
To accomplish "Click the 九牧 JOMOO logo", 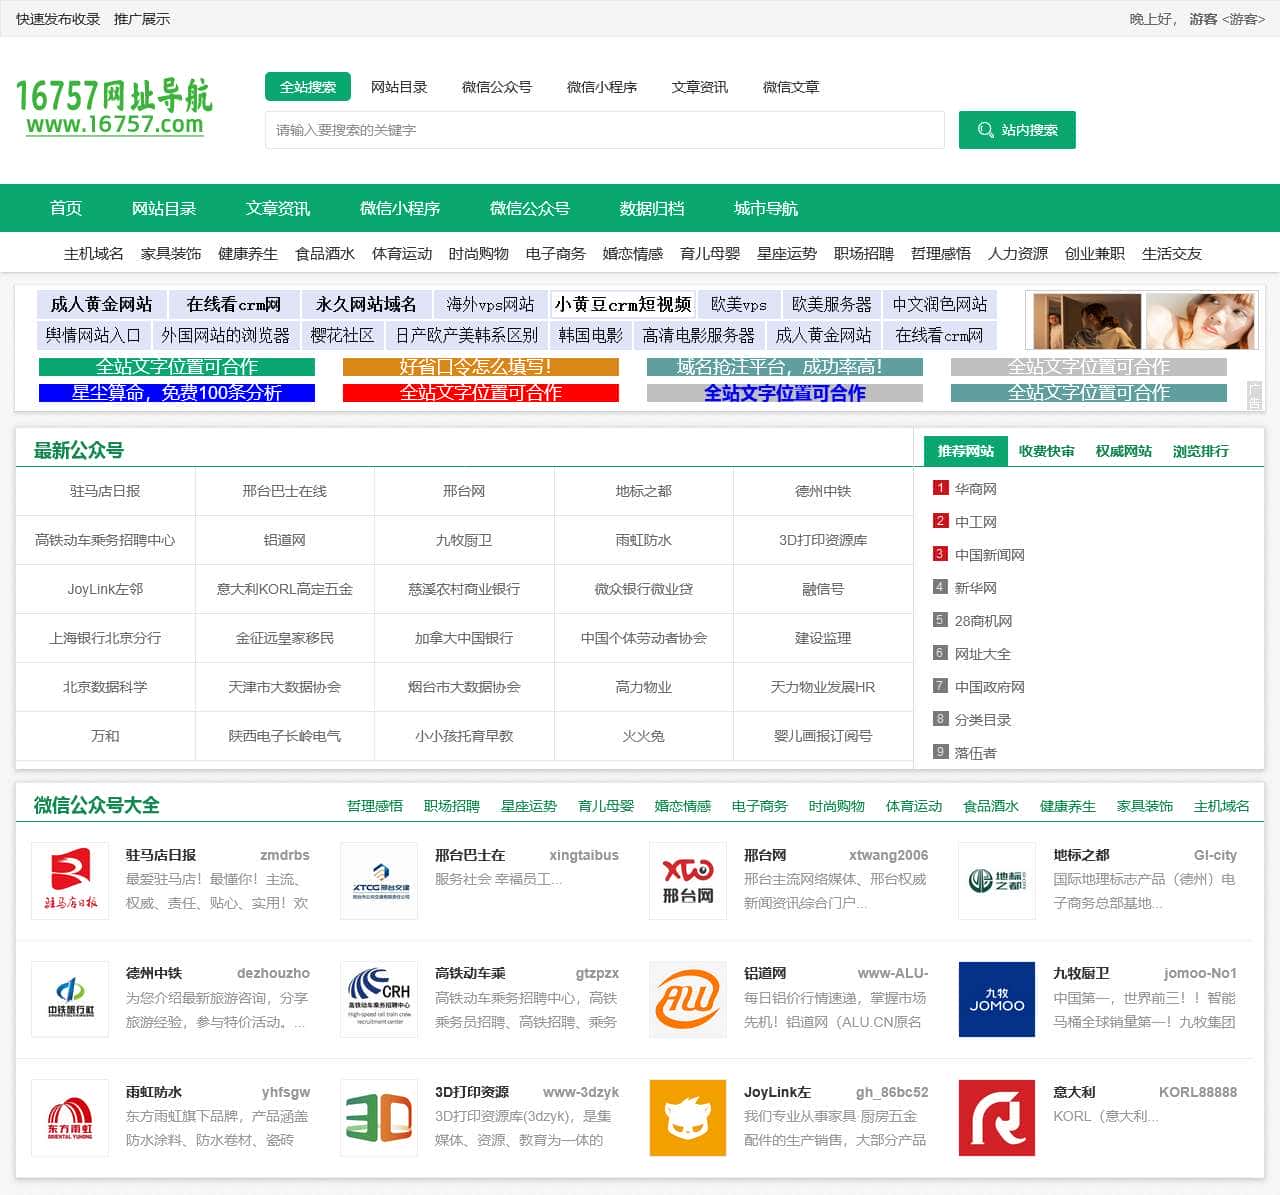I will coord(996,999).
